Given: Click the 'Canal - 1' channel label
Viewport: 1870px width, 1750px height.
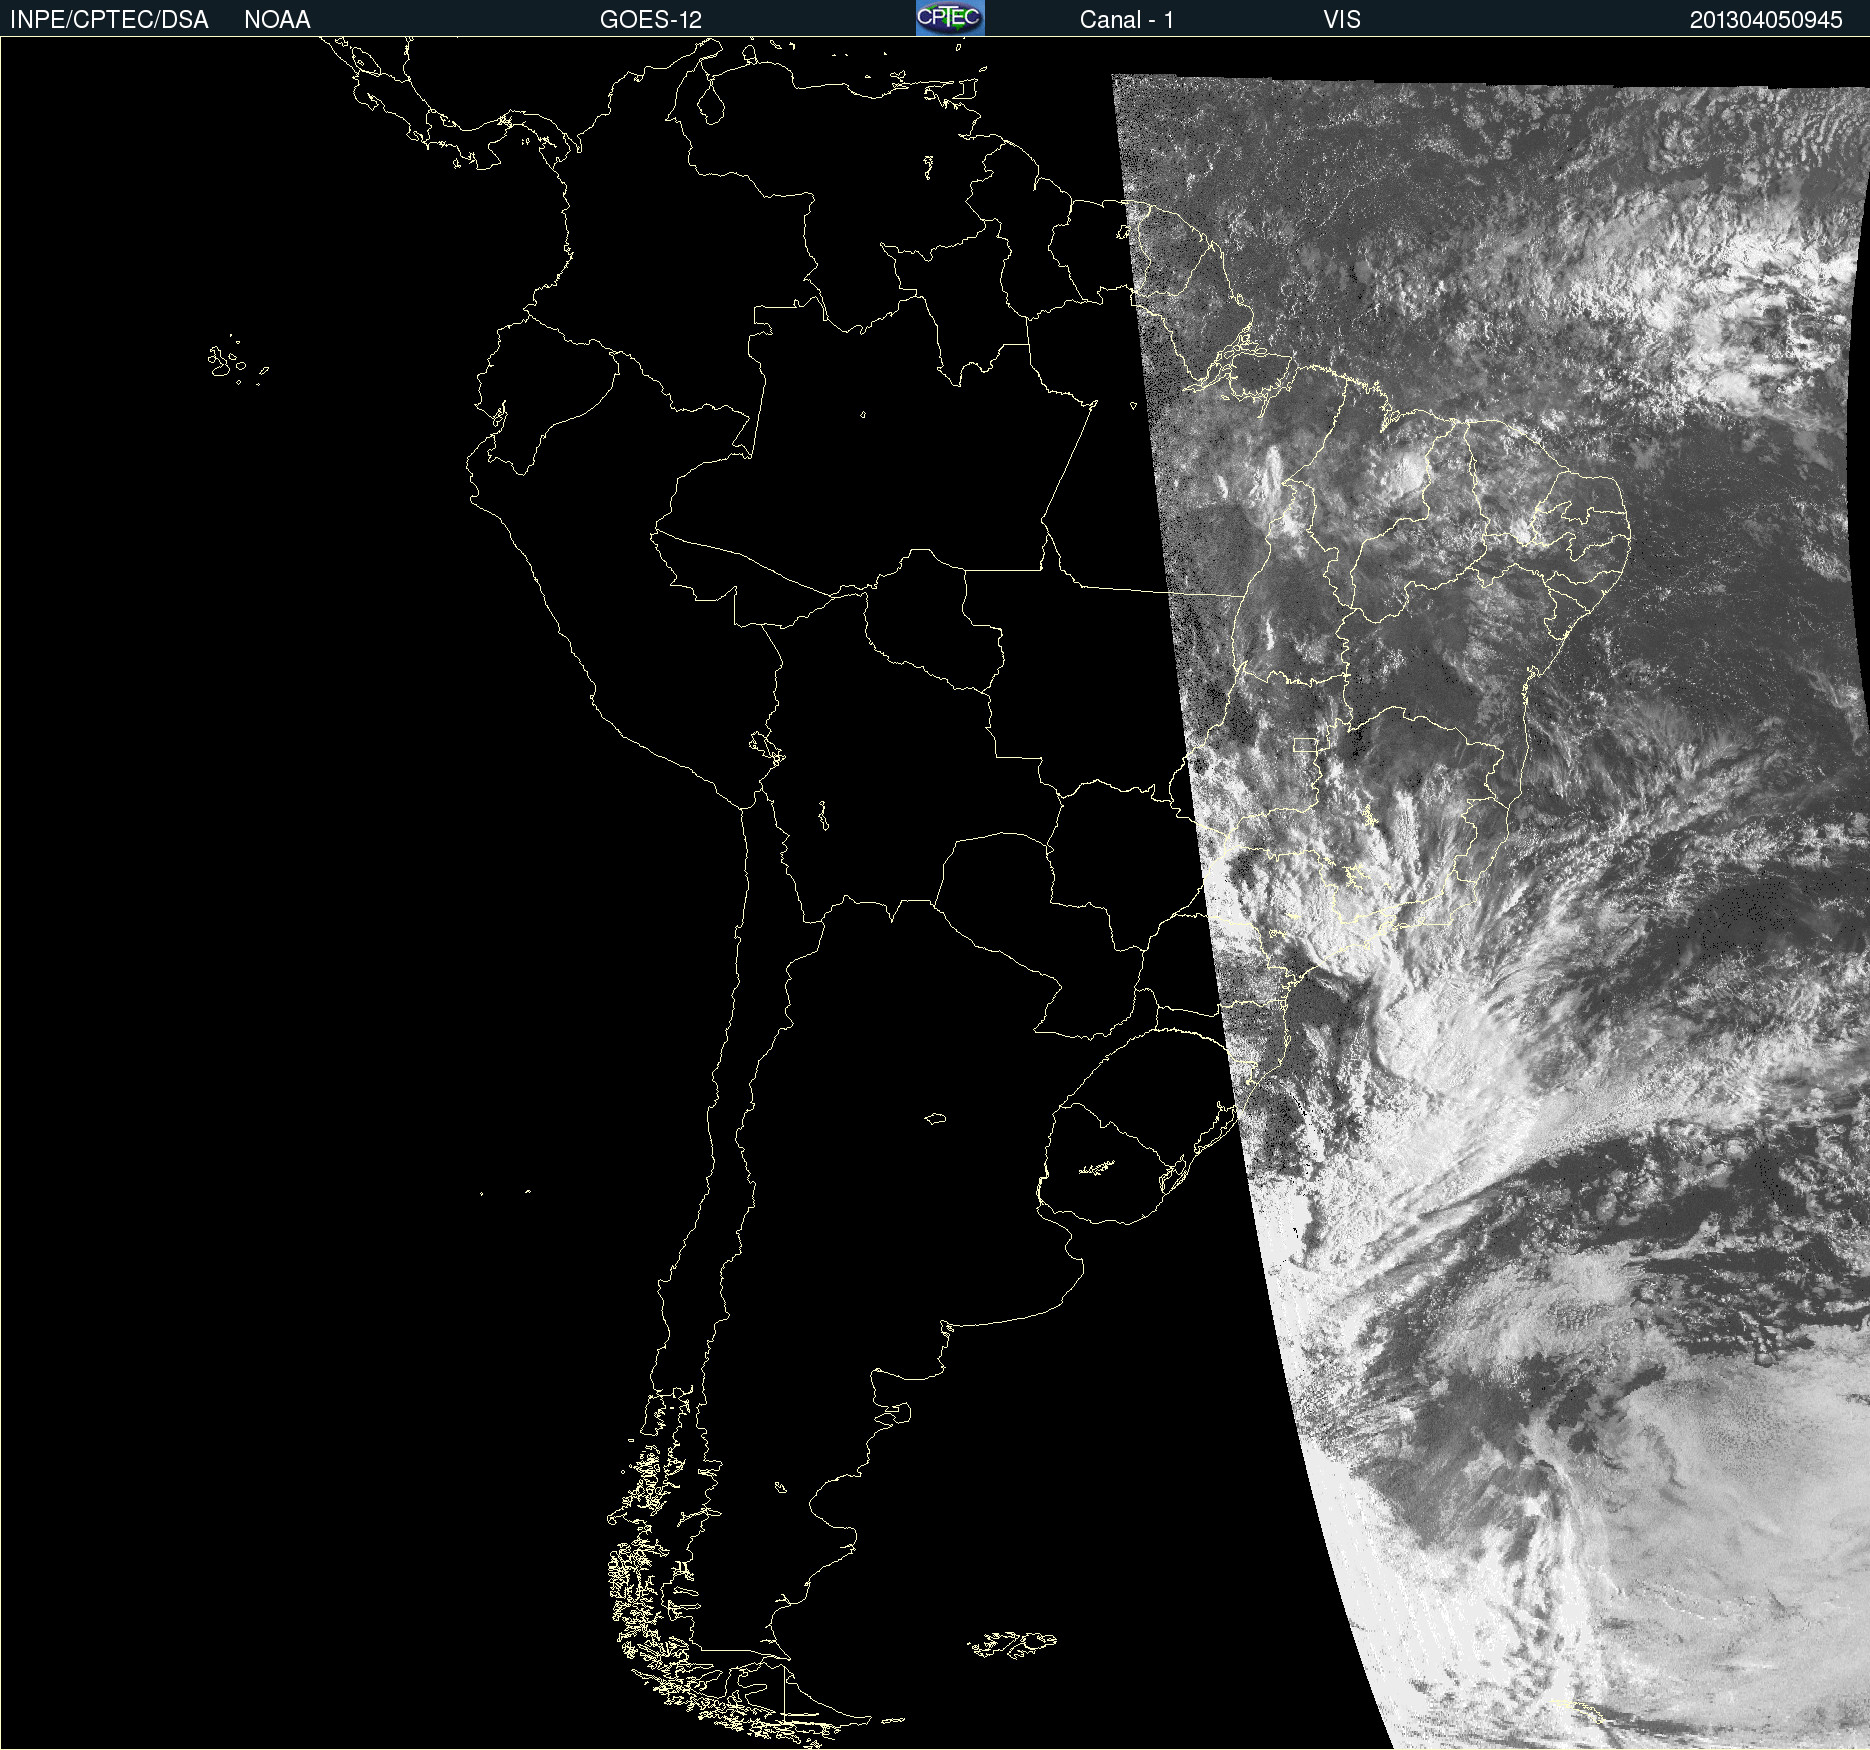Looking at the screenshot, I should pyautogui.click(x=1126, y=20).
